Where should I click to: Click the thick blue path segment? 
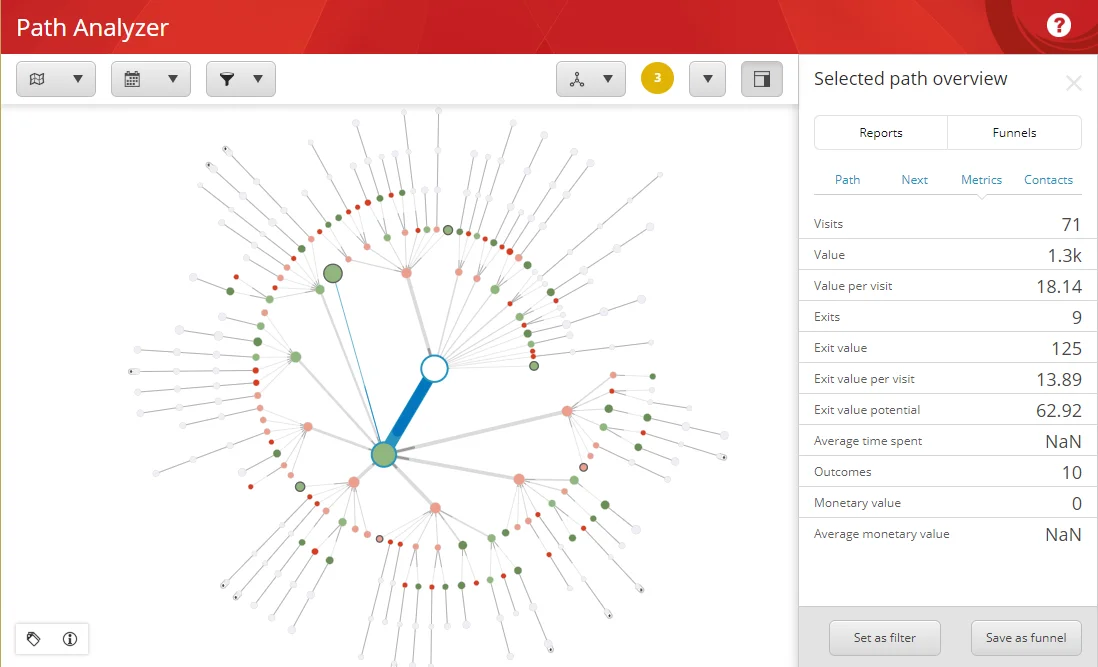(409, 412)
